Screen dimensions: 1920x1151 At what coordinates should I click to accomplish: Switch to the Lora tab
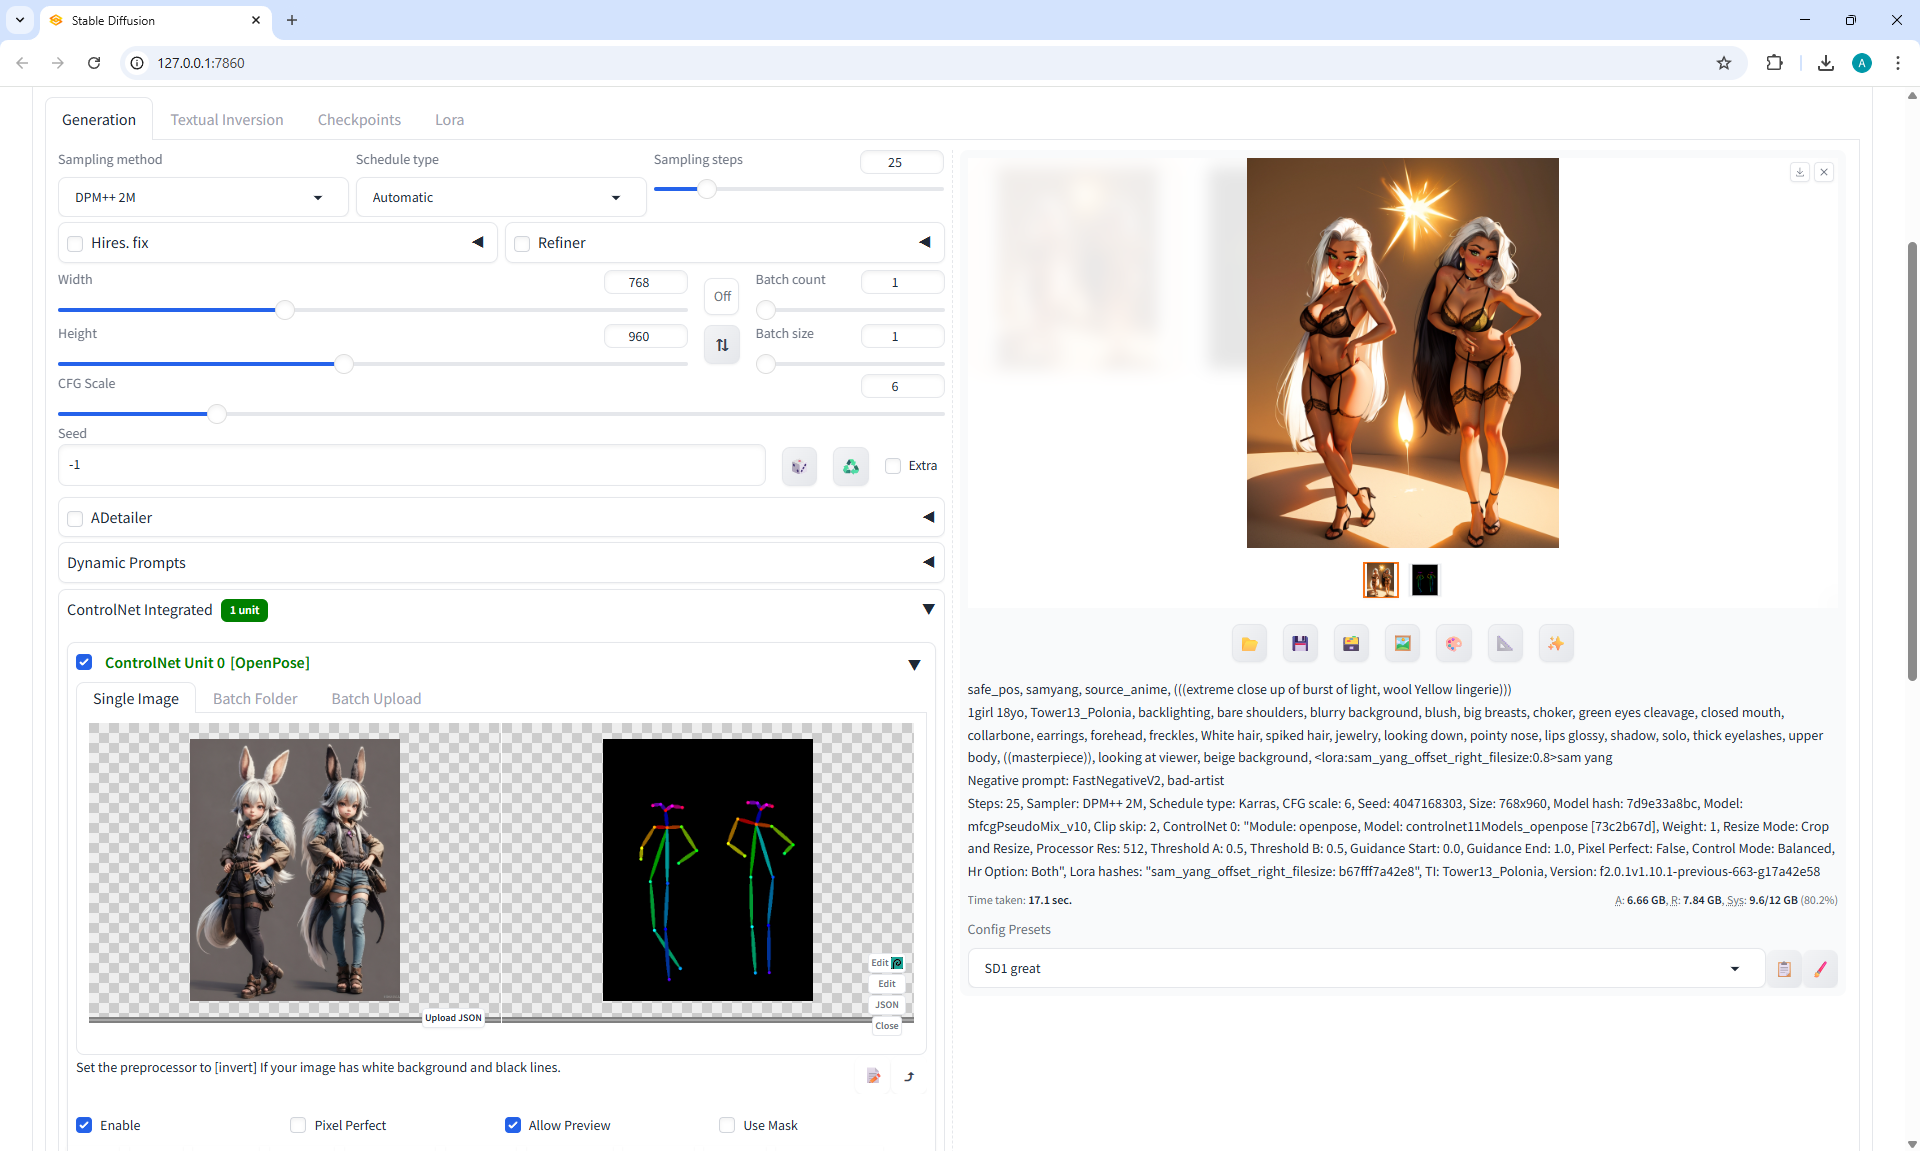click(449, 120)
